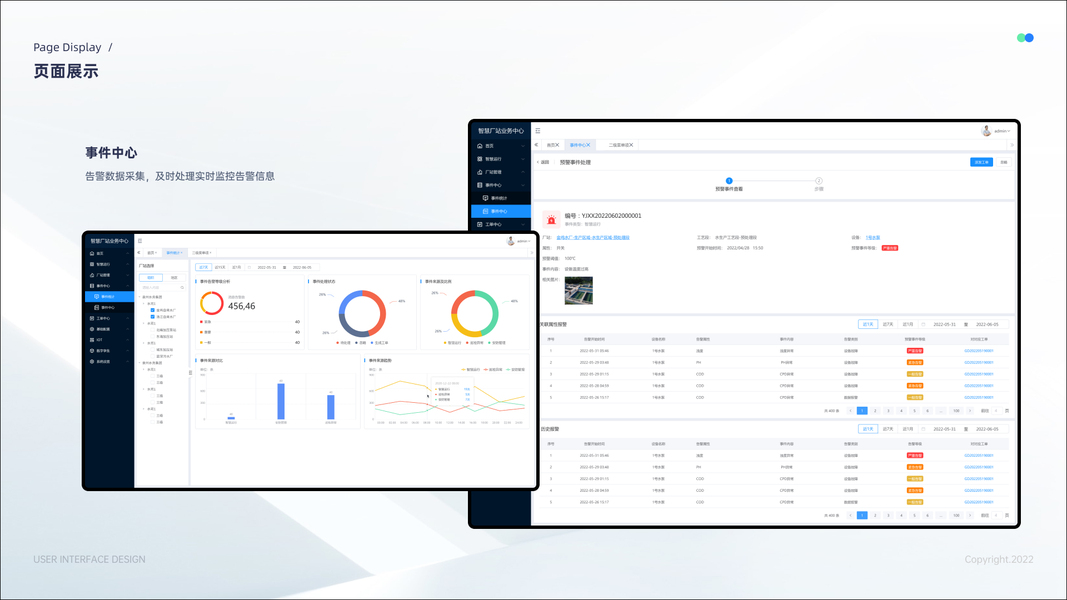Open underlined 厂站 location link
The width and height of the screenshot is (1067, 600).
tap(593, 237)
